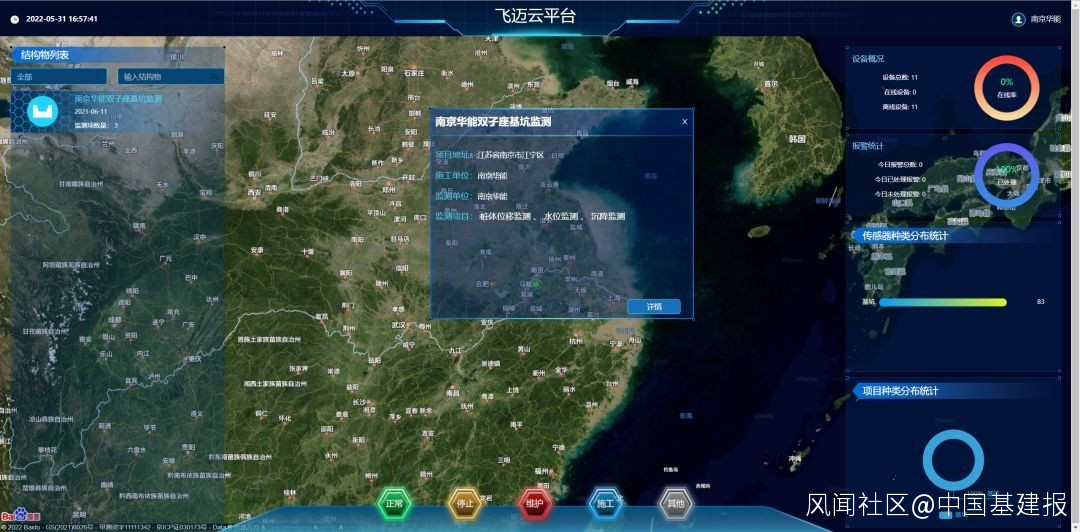Click the user avatar icon beside 南京华能
This screenshot has width=1080, height=532.
(1018, 19)
